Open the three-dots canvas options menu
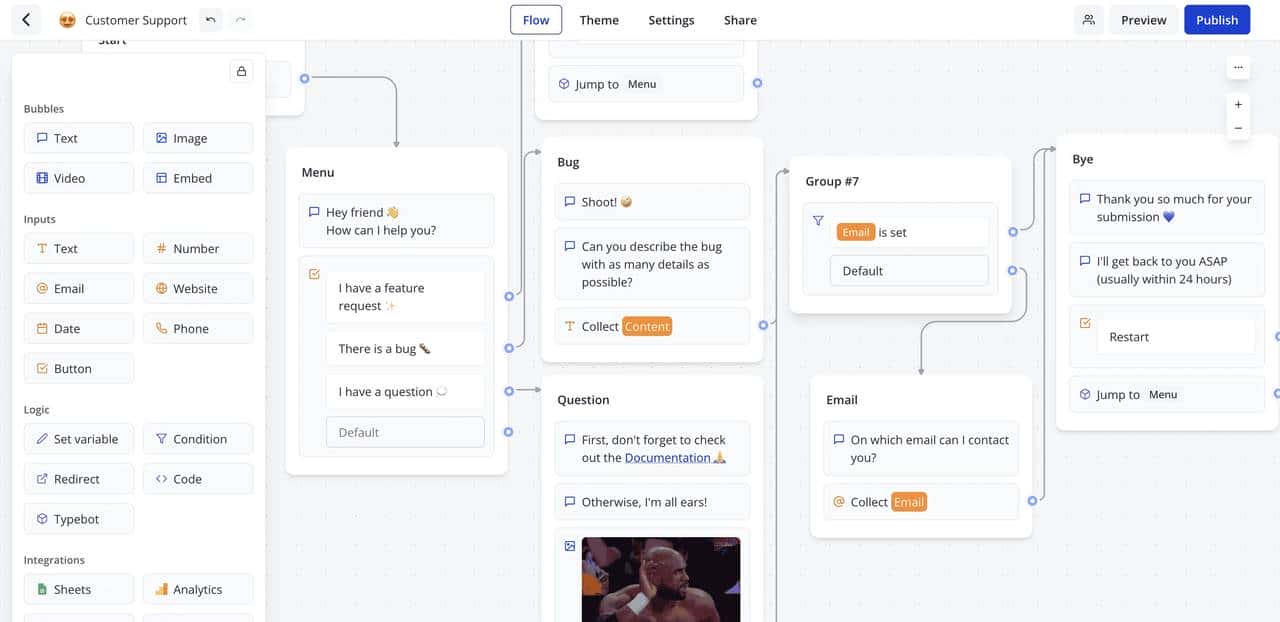1280x622 pixels. click(1238, 67)
